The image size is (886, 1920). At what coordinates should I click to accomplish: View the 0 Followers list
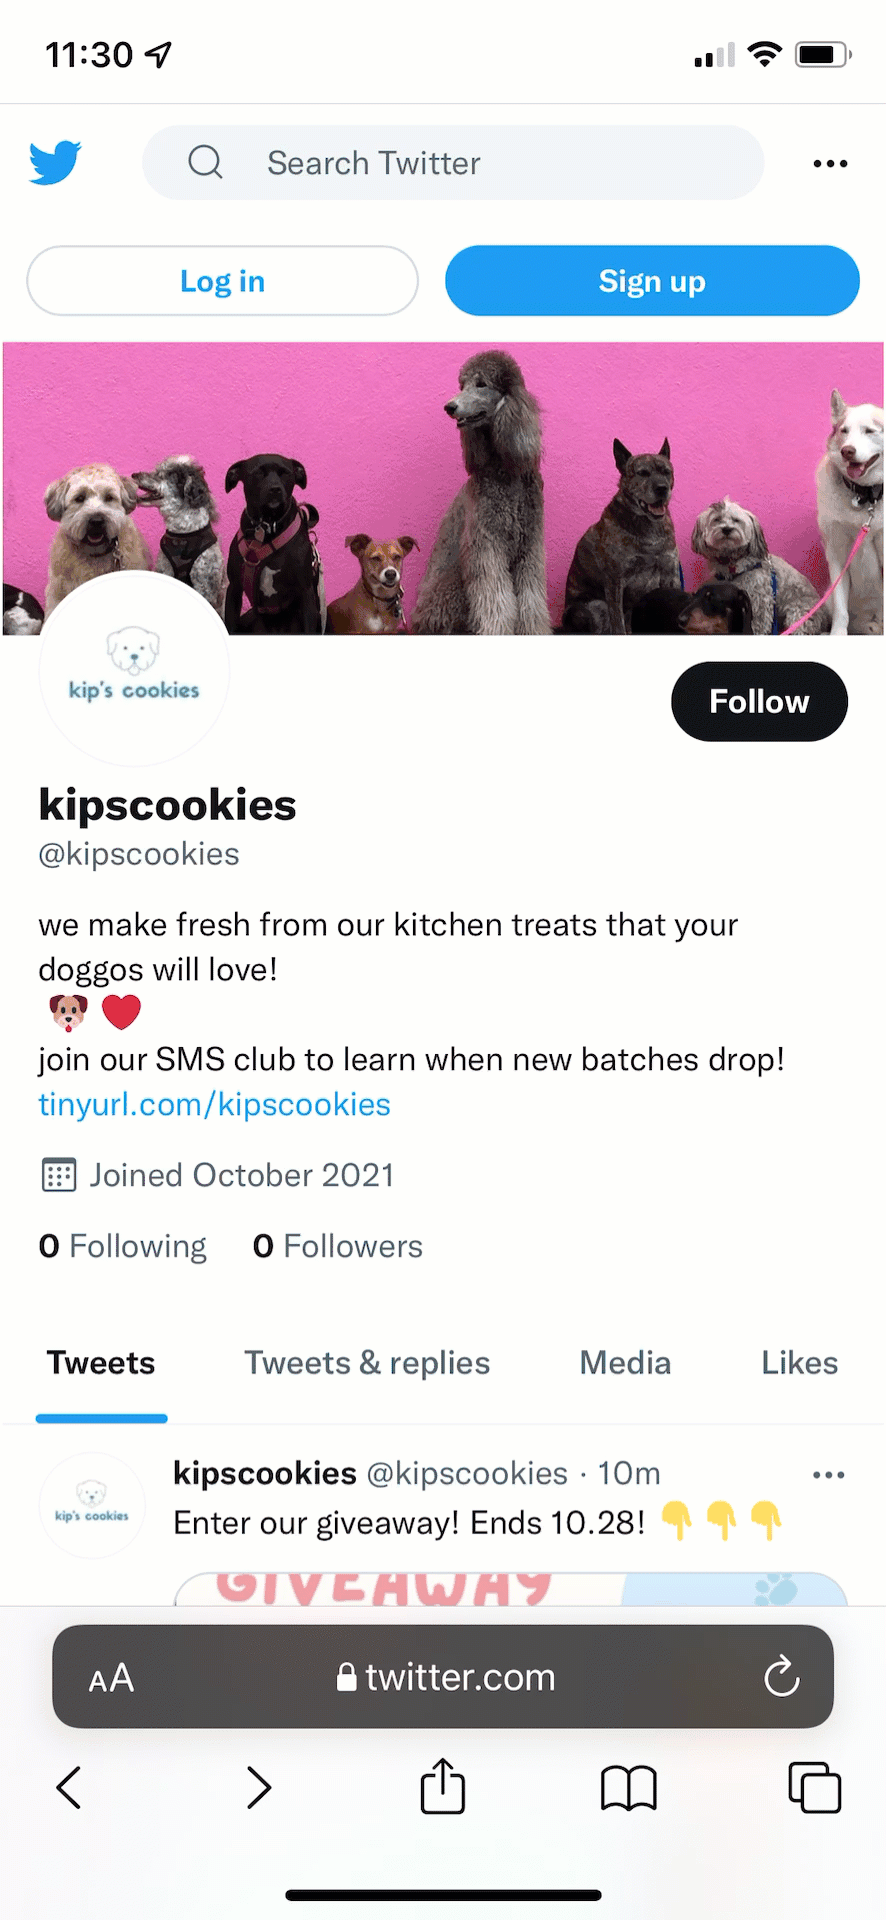tap(338, 1247)
